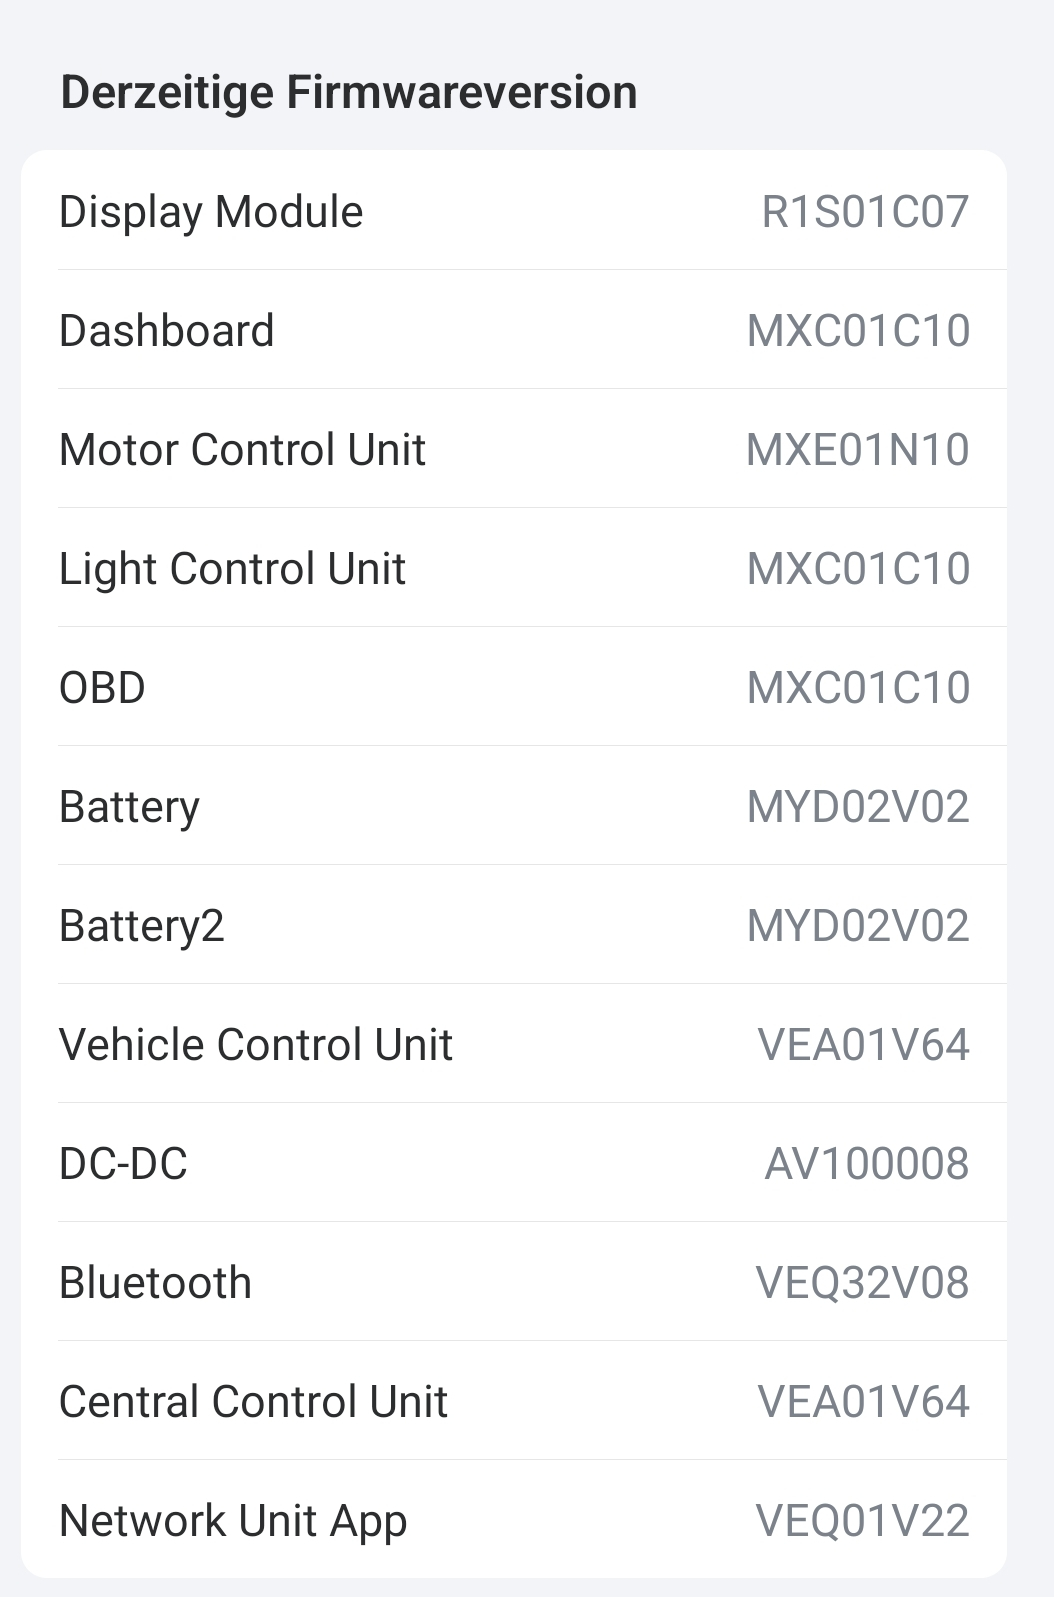The image size is (1054, 1597).
Task: Tap Vehicle Control Unit version VEA01V64
Action: tap(863, 1045)
